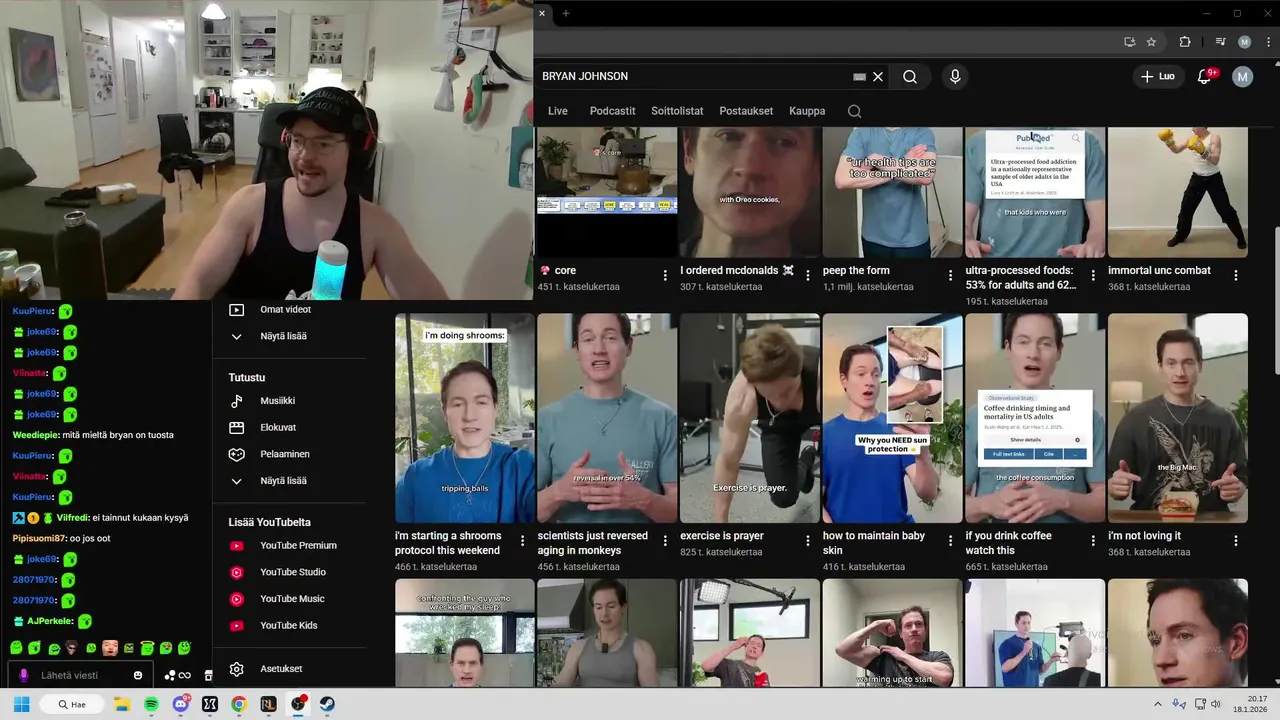Screen dimensions: 1280x720
Task: Open Spotify from the taskbar
Action: pyautogui.click(x=151, y=704)
